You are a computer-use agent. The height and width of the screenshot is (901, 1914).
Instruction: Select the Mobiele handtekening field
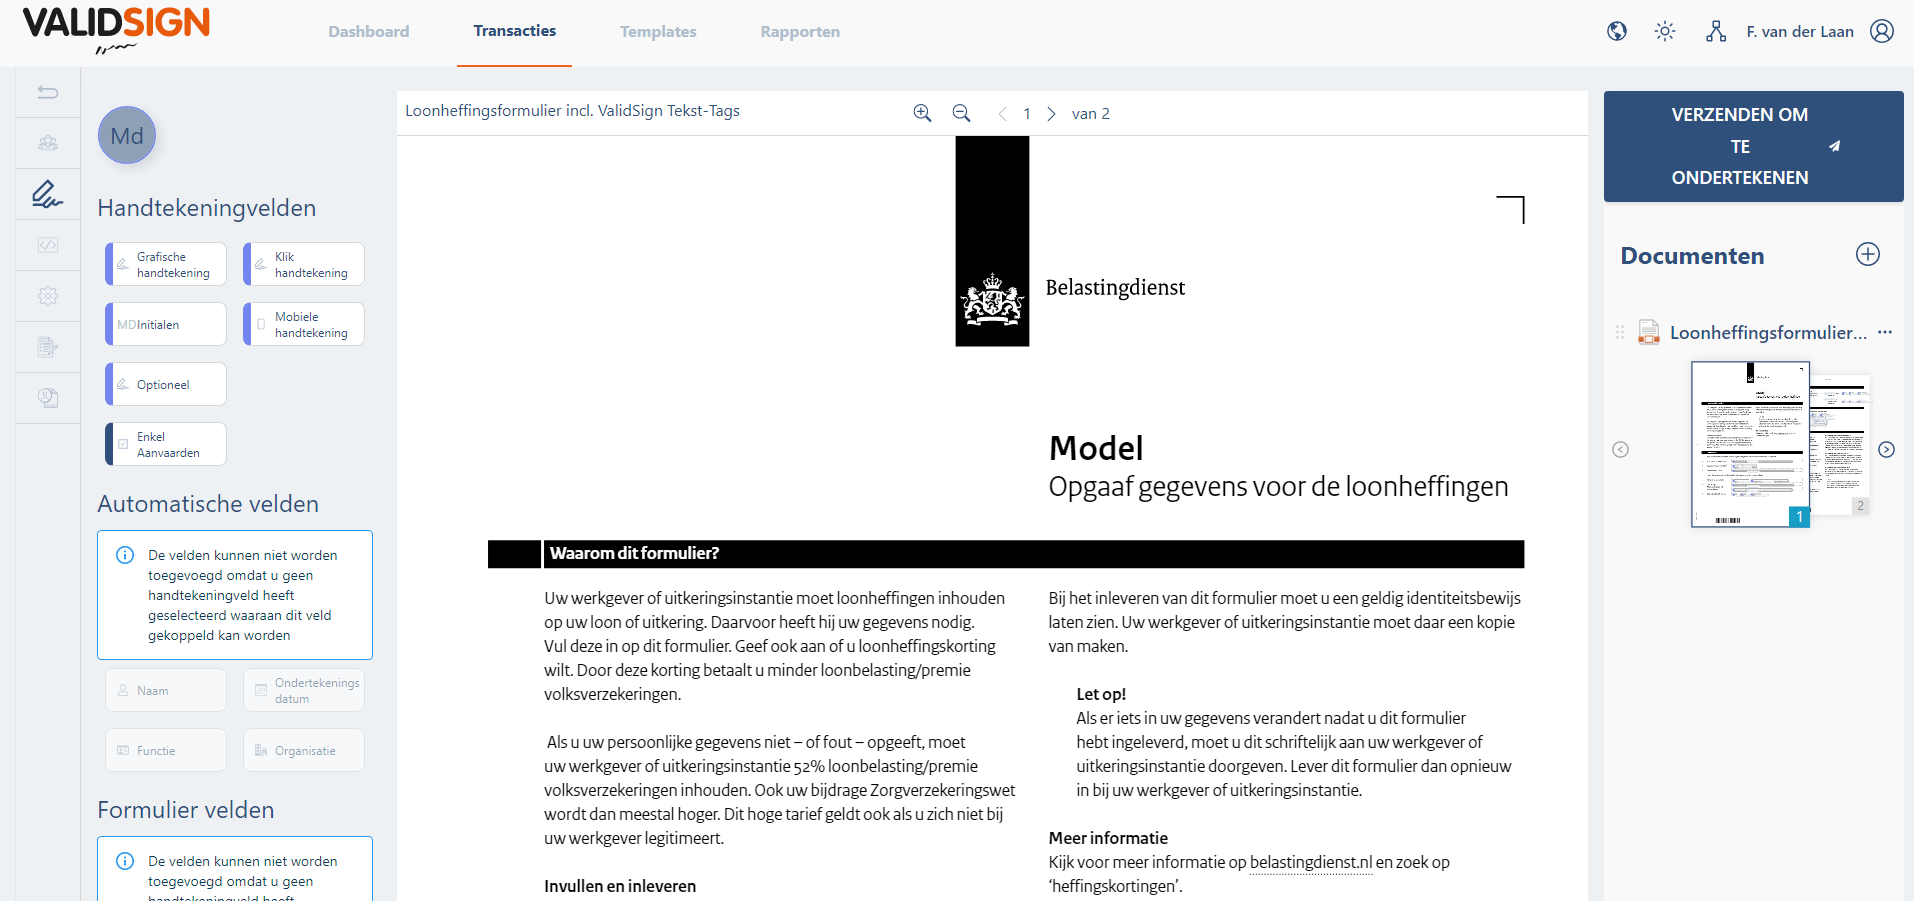click(304, 324)
